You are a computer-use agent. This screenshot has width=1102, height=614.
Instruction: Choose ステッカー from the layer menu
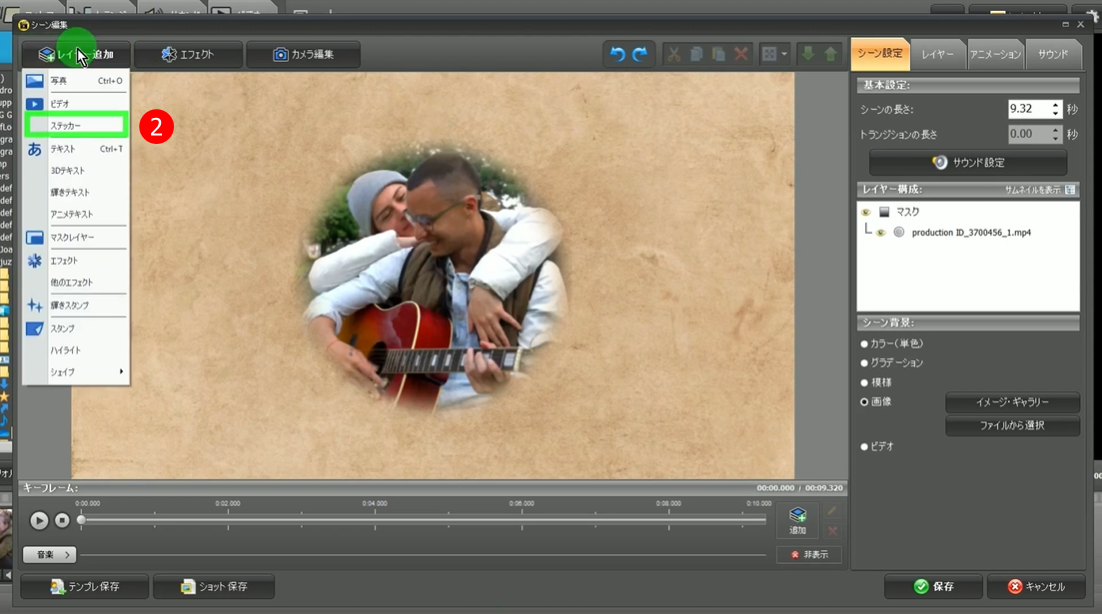click(x=76, y=125)
